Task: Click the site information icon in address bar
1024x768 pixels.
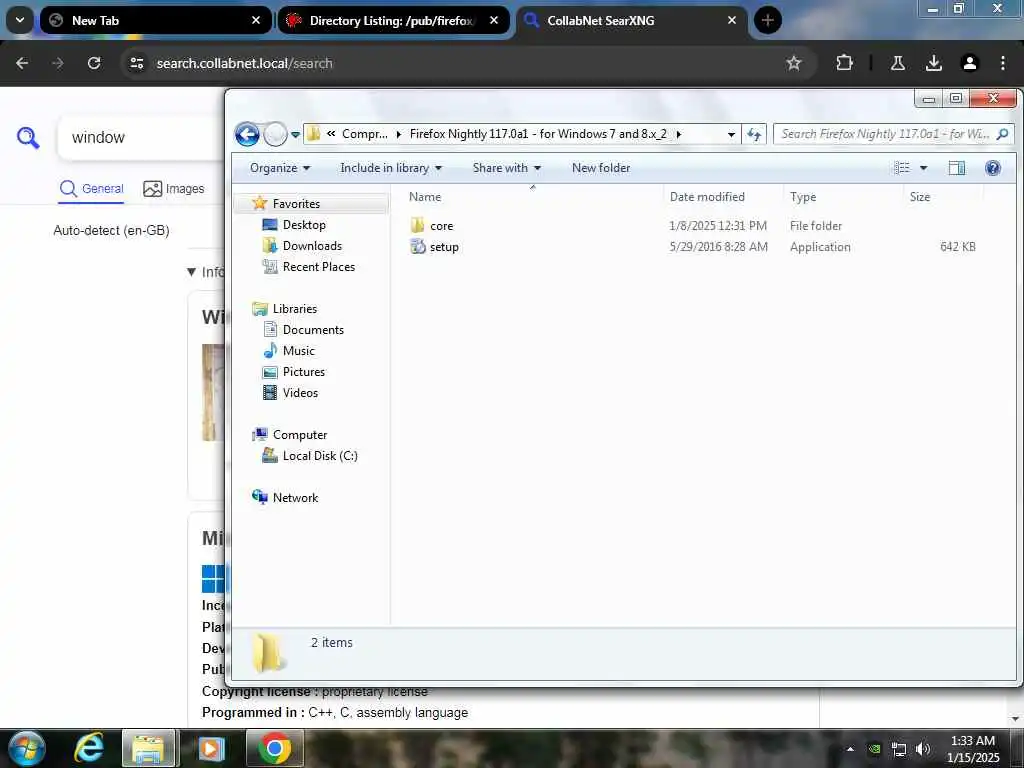Action: coord(136,63)
